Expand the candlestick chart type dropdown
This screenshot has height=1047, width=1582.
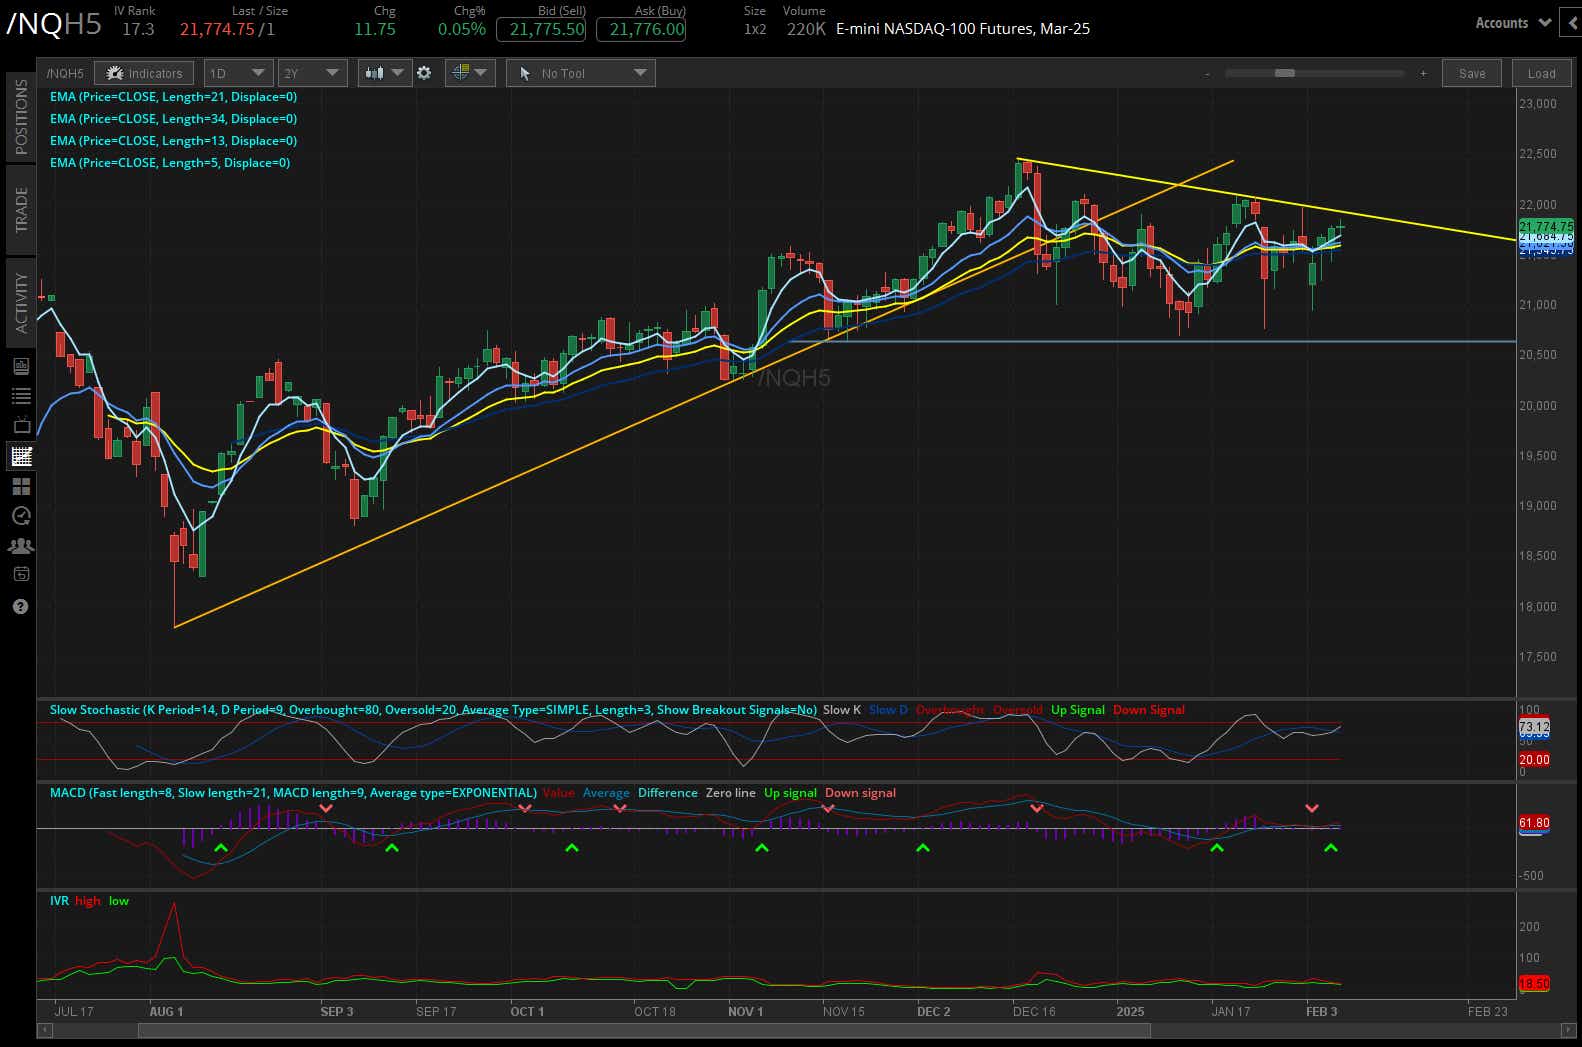tap(384, 73)
